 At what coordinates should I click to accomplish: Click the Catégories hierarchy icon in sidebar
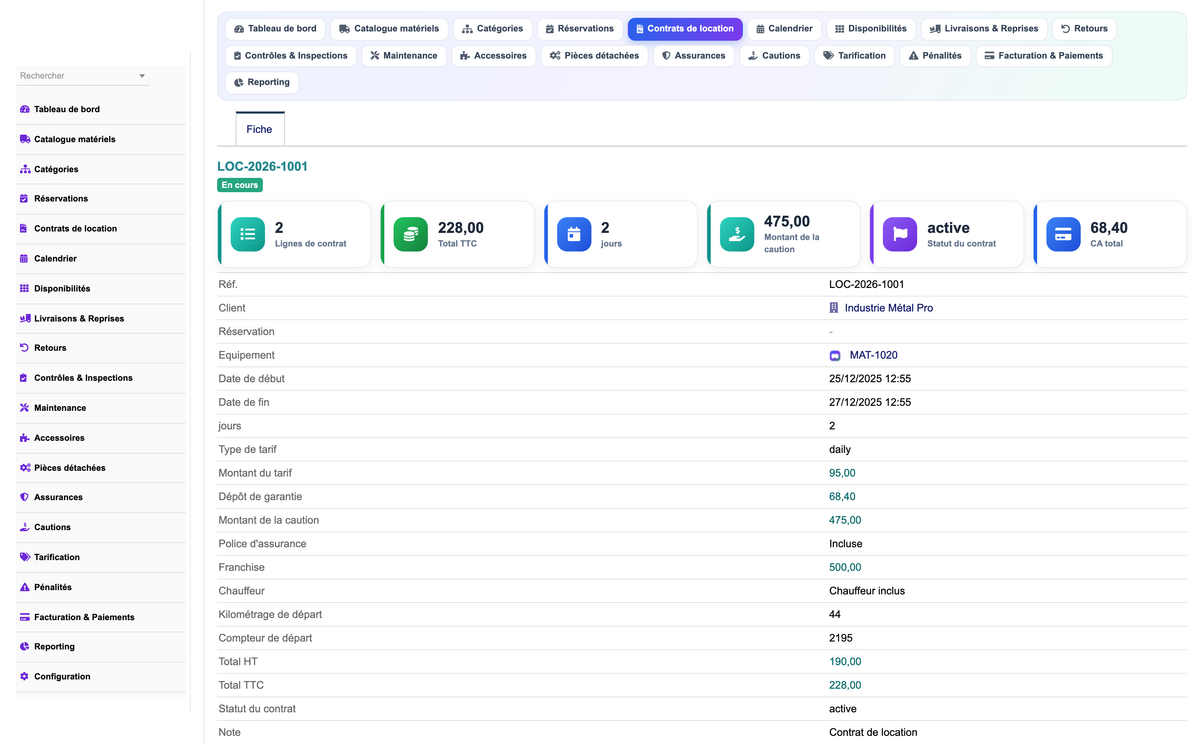click(x=24, y=169)
